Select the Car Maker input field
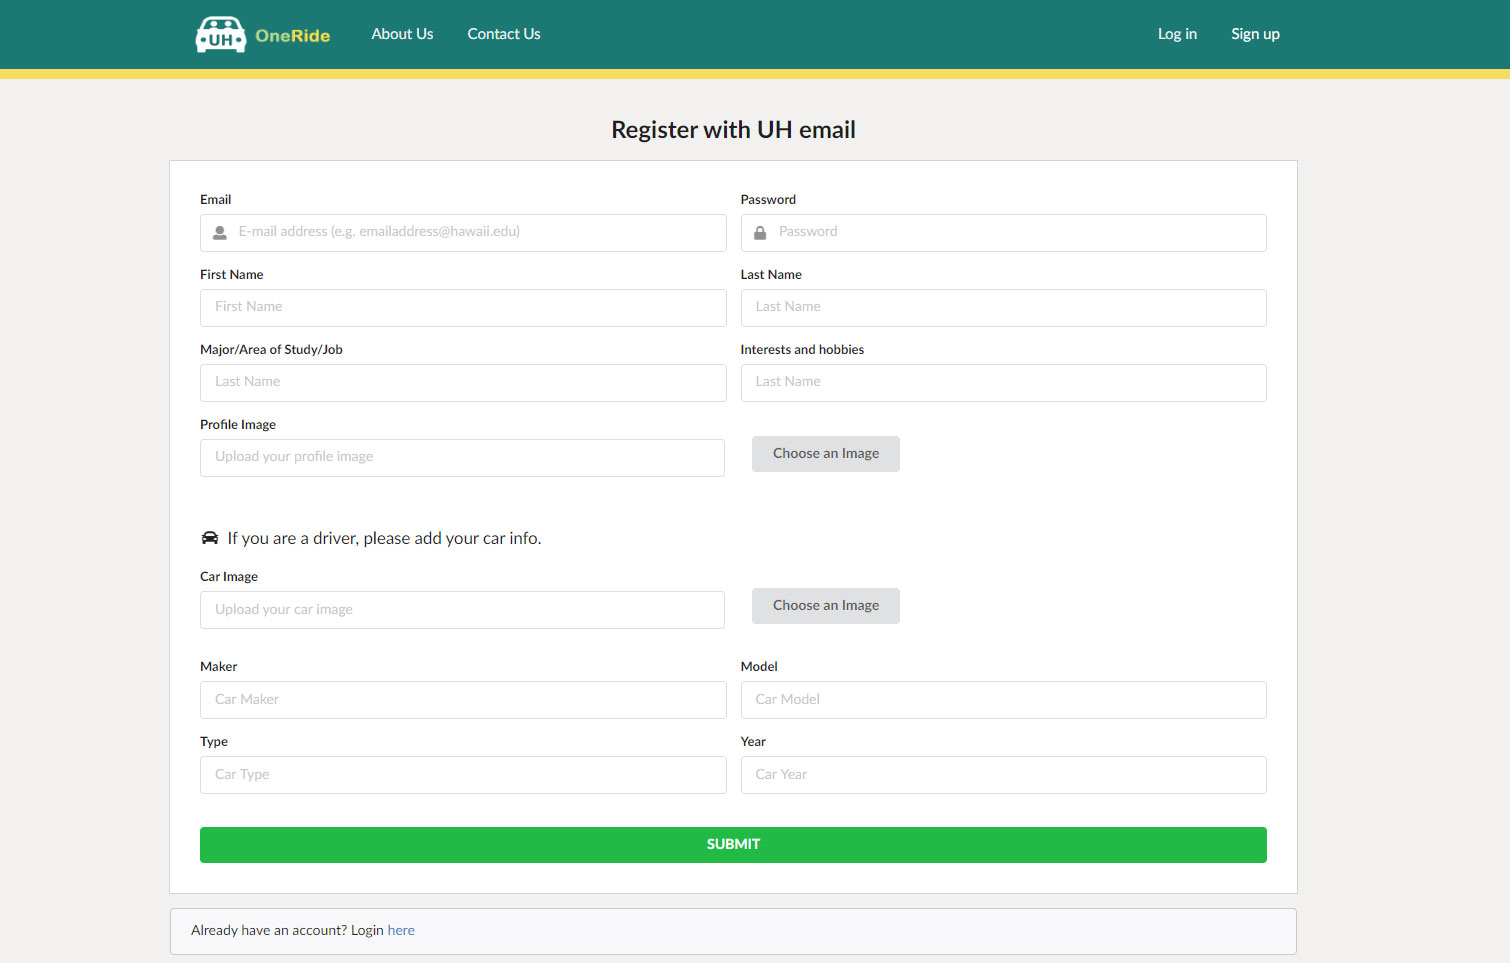Screen dimensions: 1510x963 tap(463, 699)
